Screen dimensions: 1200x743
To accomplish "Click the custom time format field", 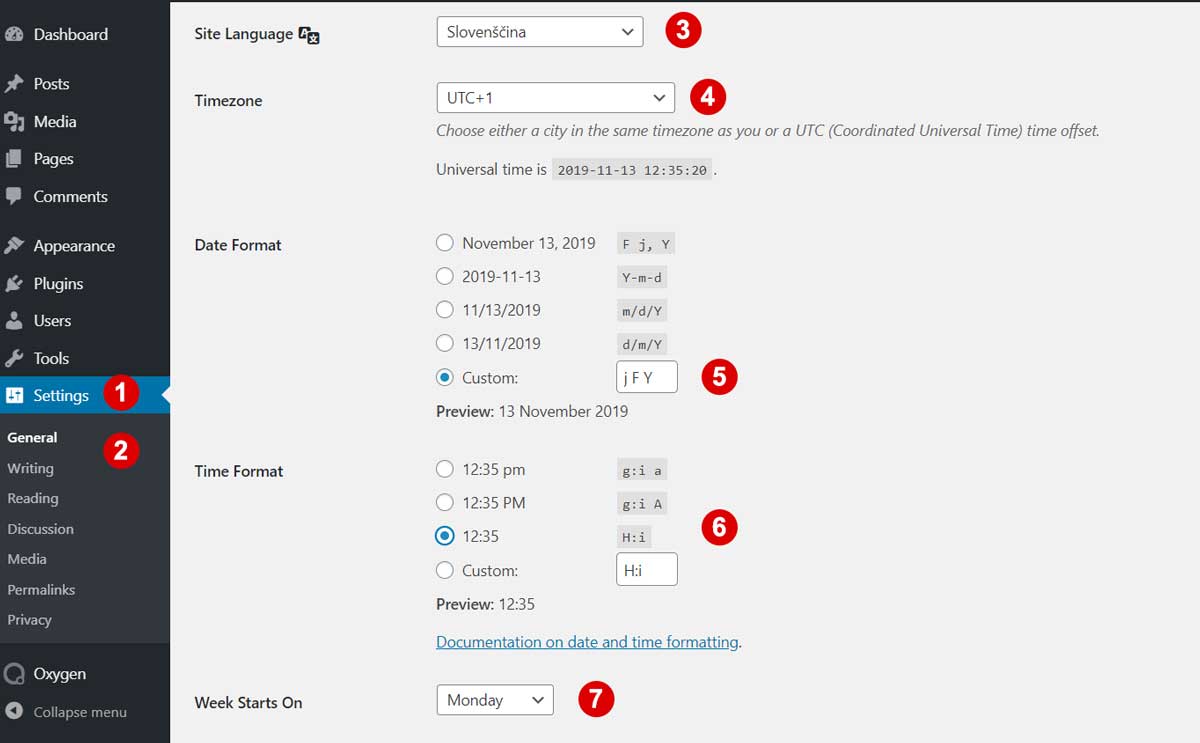I will (647, 569).
